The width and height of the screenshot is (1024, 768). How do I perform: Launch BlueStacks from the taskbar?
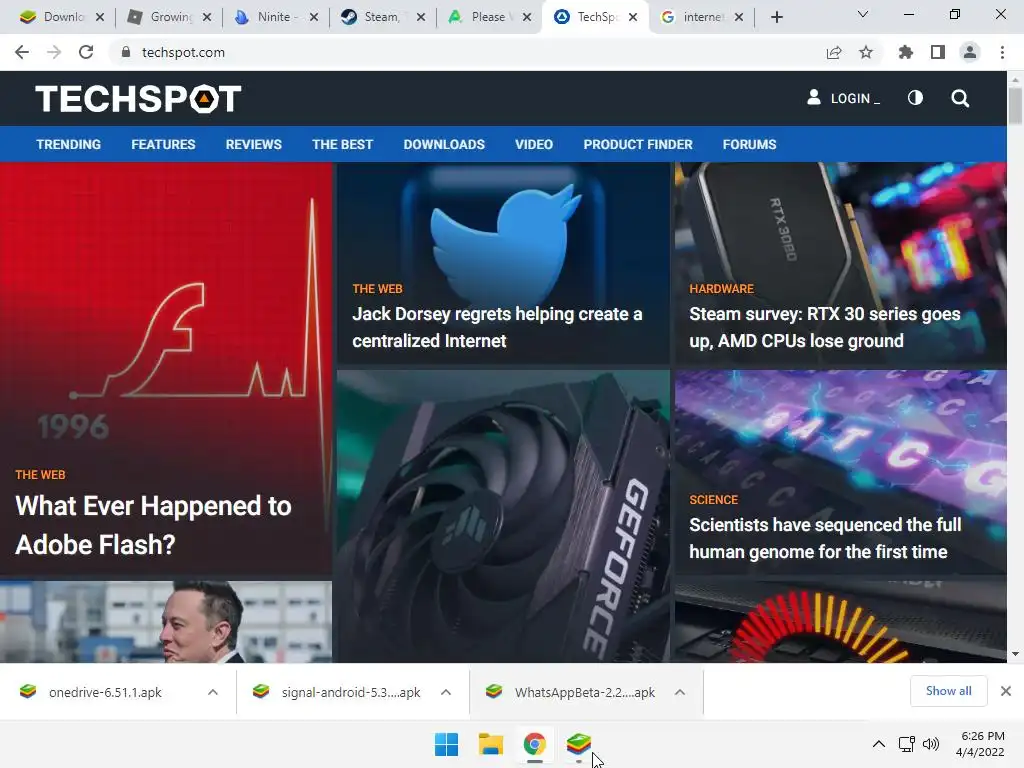pyautogui.click(x=579, y=744)
